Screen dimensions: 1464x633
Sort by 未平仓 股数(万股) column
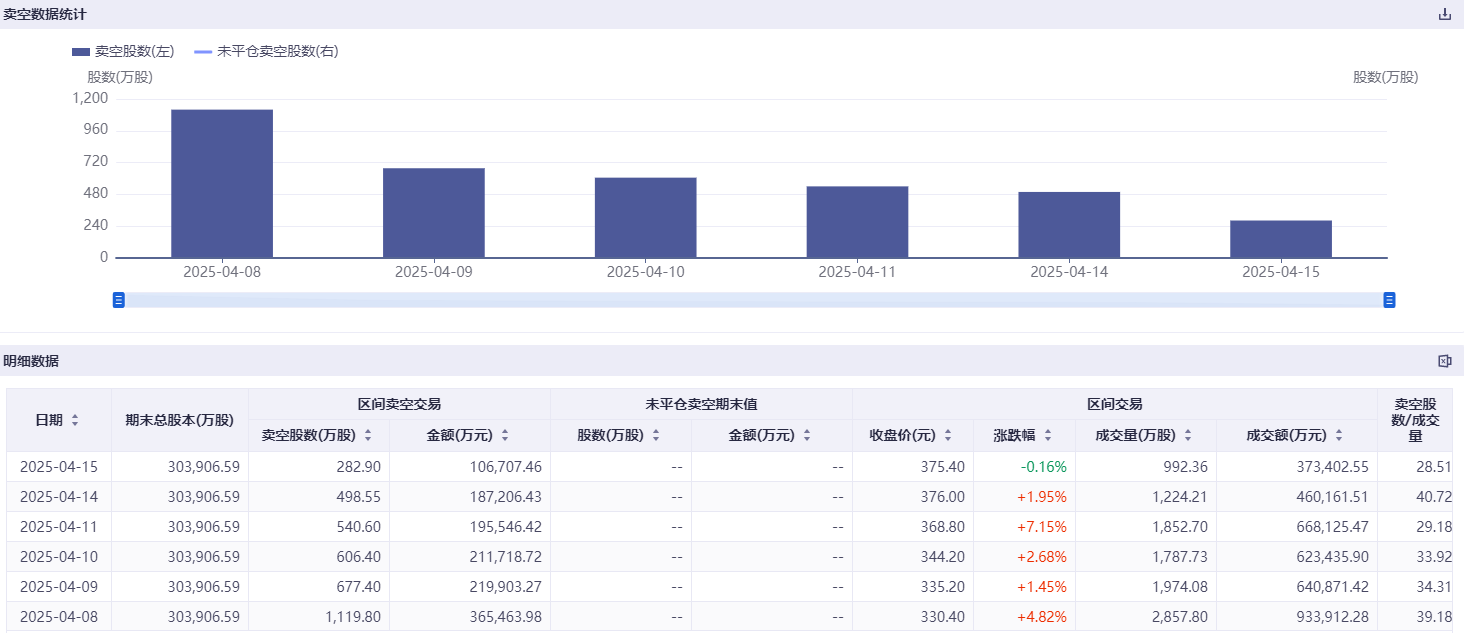(x=656, y=436)
